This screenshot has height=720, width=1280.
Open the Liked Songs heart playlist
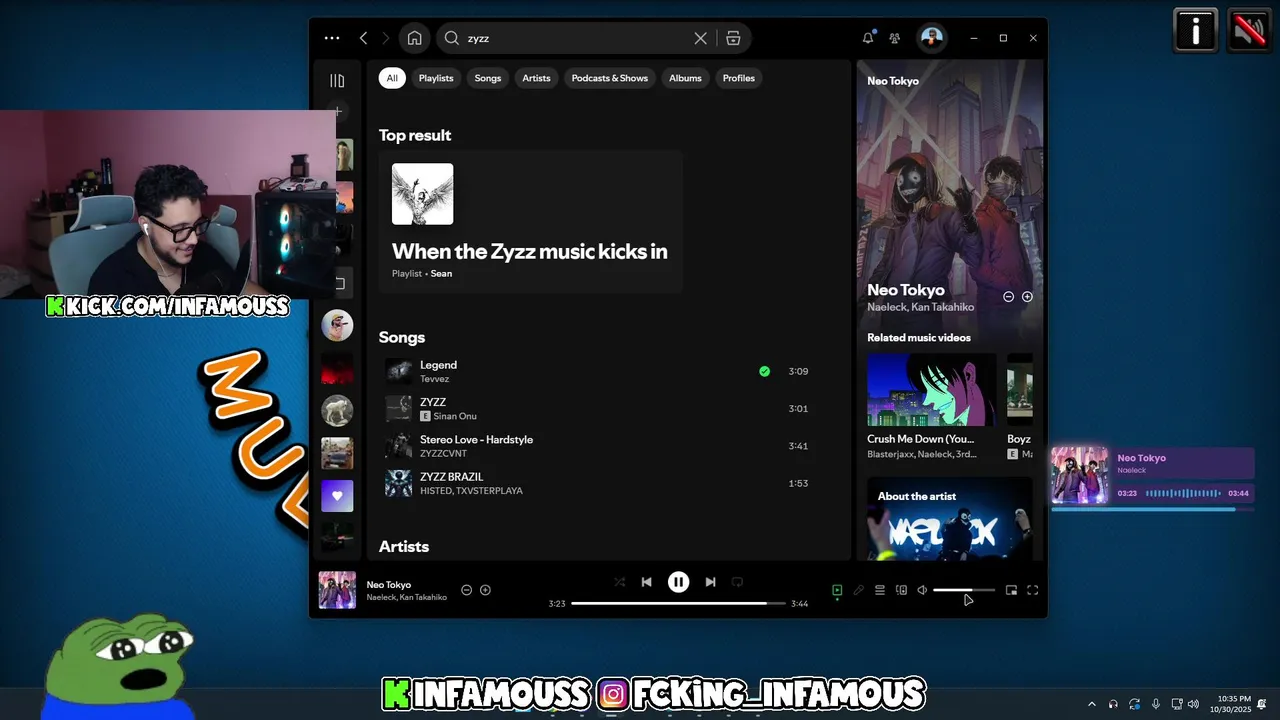(x=337, y=496)
